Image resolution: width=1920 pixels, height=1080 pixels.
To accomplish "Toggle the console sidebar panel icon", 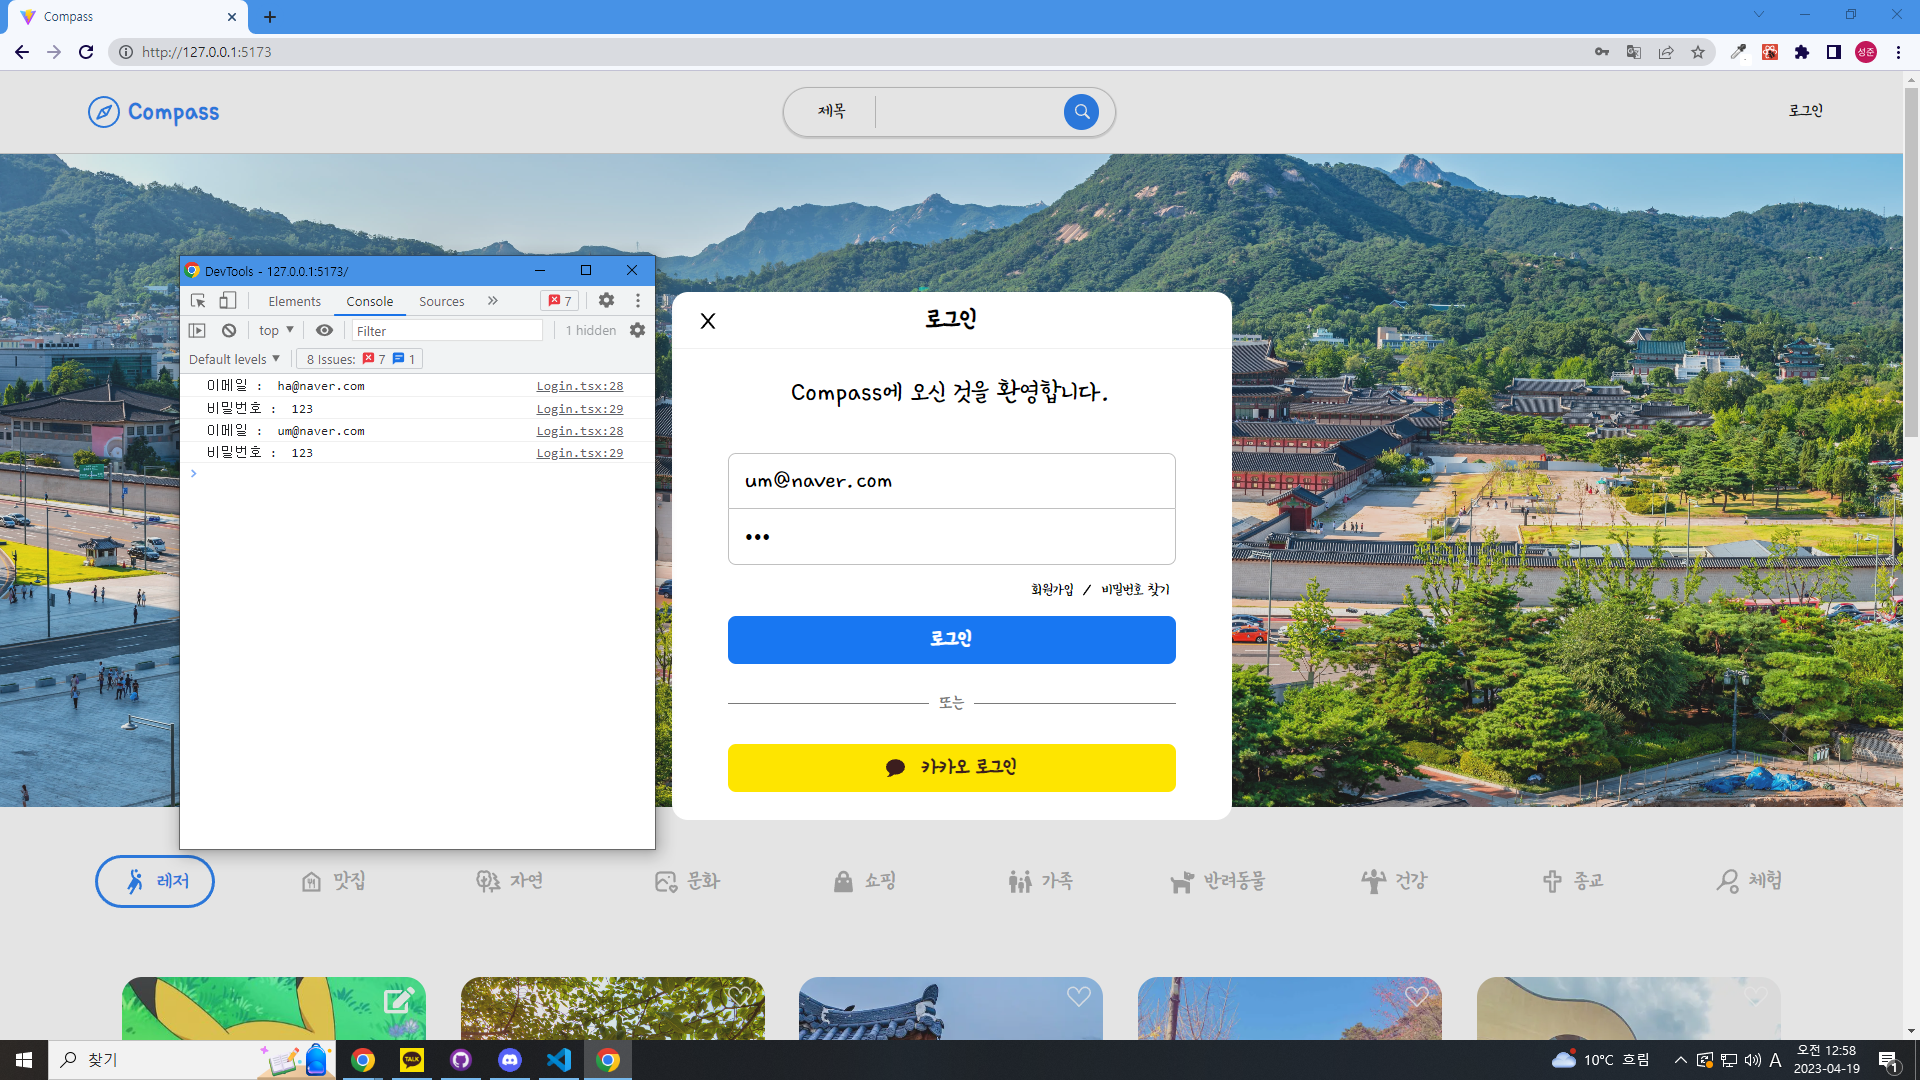I will tap(197, 331).
